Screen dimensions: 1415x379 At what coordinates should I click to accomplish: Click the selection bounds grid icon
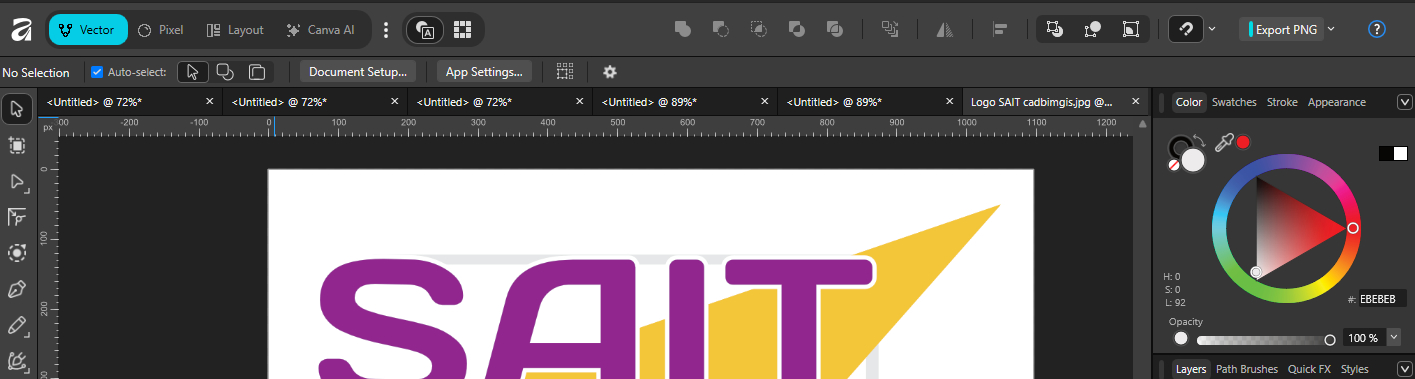coord(566,72)
